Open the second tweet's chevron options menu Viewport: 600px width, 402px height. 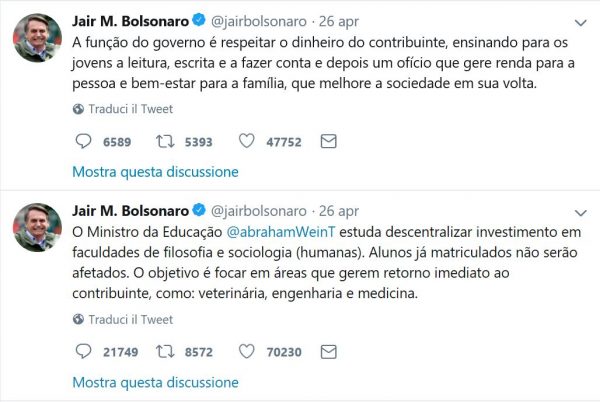(580, 212)
